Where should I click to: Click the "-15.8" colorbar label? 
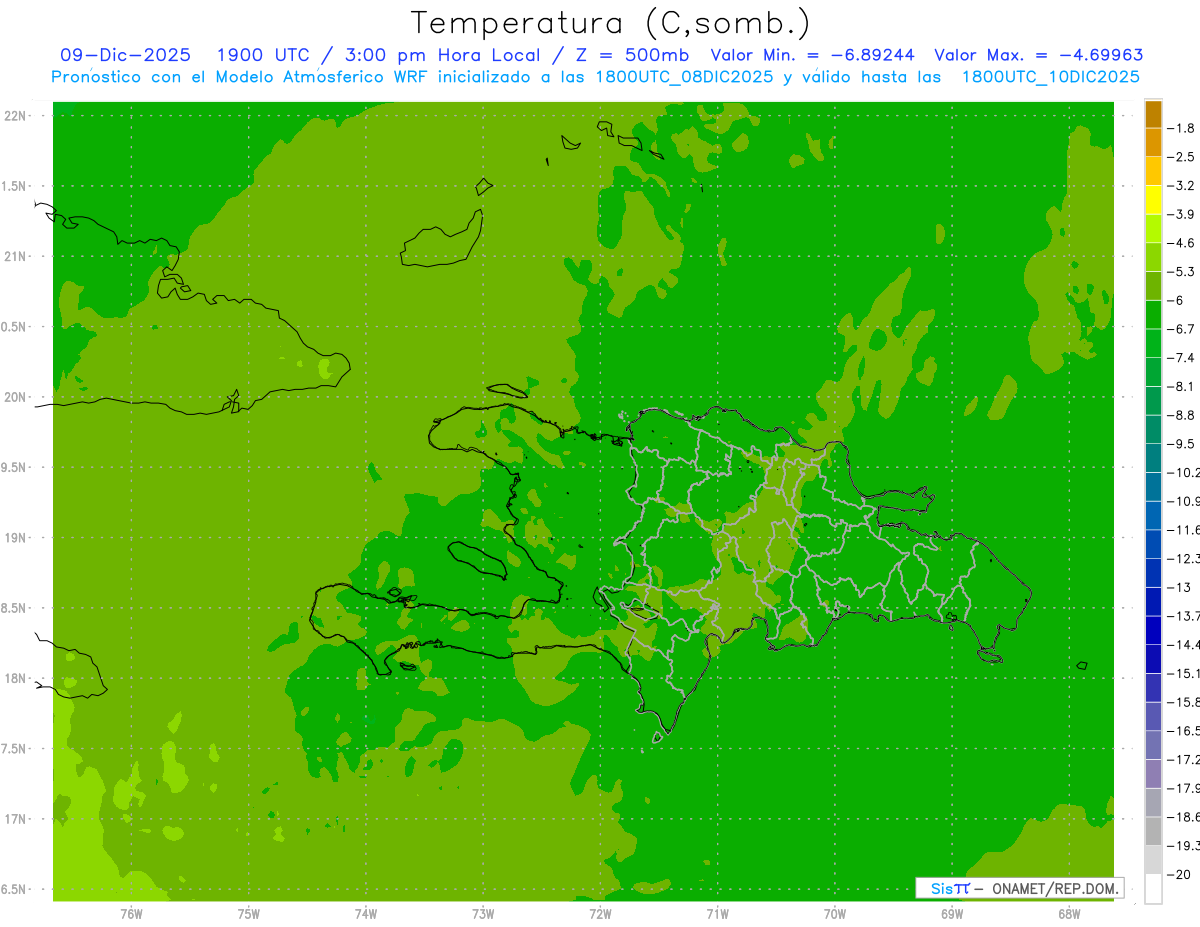(x=1183, y=702)
